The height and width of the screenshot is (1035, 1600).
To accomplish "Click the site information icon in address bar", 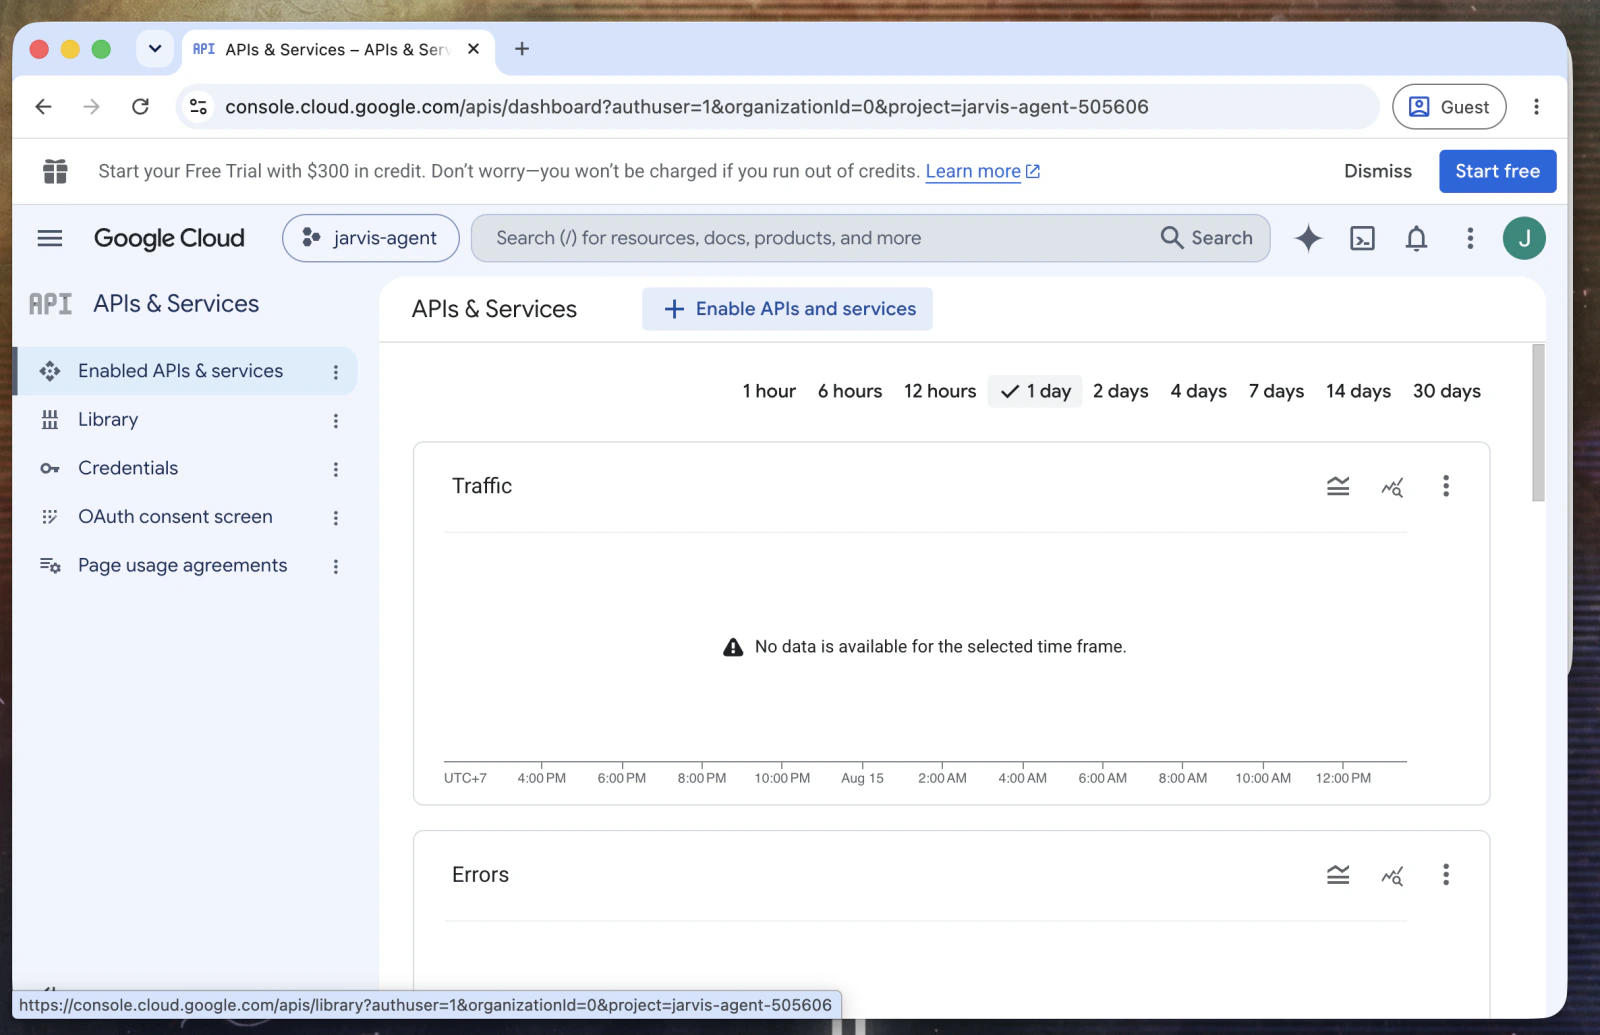I will click(x=199, y=107).
